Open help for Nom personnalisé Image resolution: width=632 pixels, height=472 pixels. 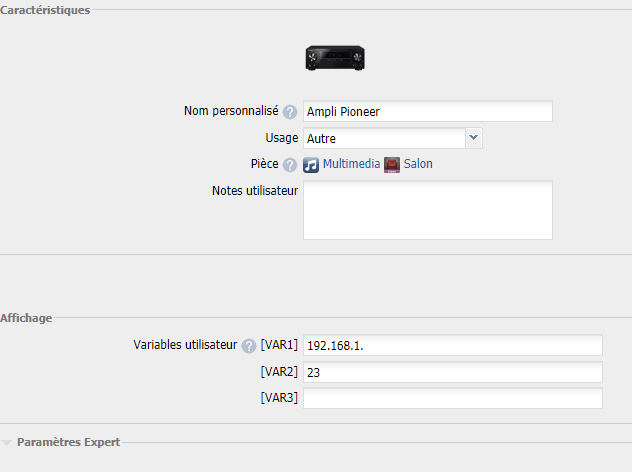coord(289,112)
